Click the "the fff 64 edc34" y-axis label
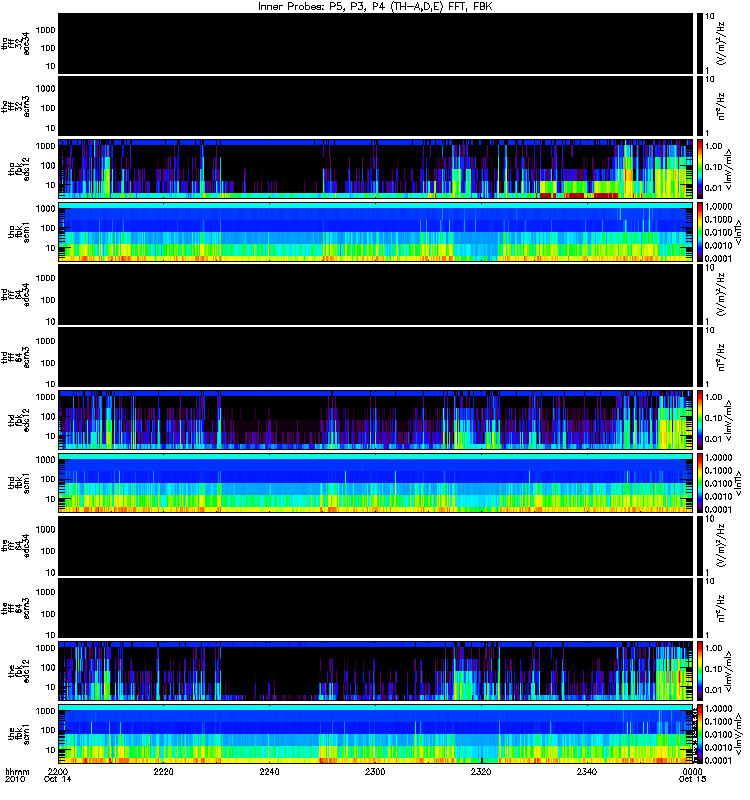This screenshot has height=800, width=750. (x=15, y=545)
